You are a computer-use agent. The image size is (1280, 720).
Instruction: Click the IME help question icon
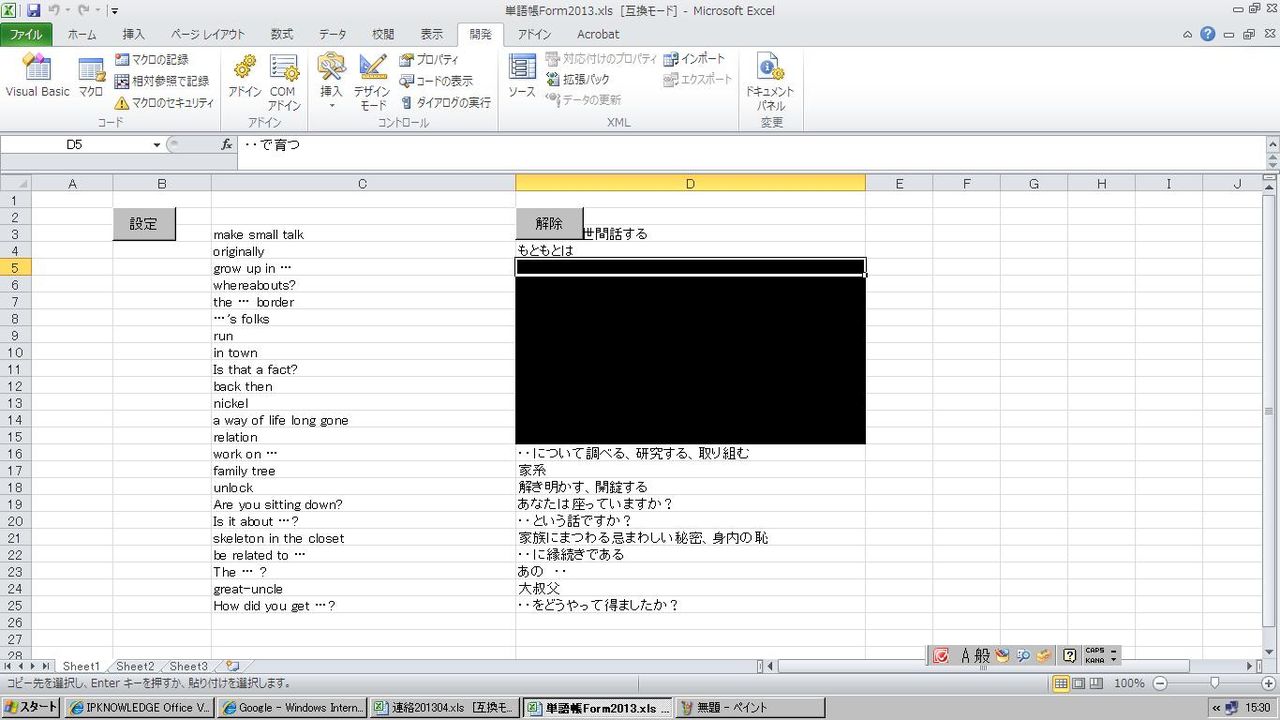point(1069,656)
